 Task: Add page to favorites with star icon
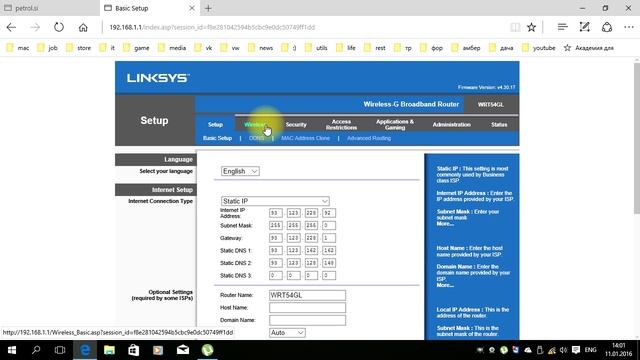coord(531,27)
